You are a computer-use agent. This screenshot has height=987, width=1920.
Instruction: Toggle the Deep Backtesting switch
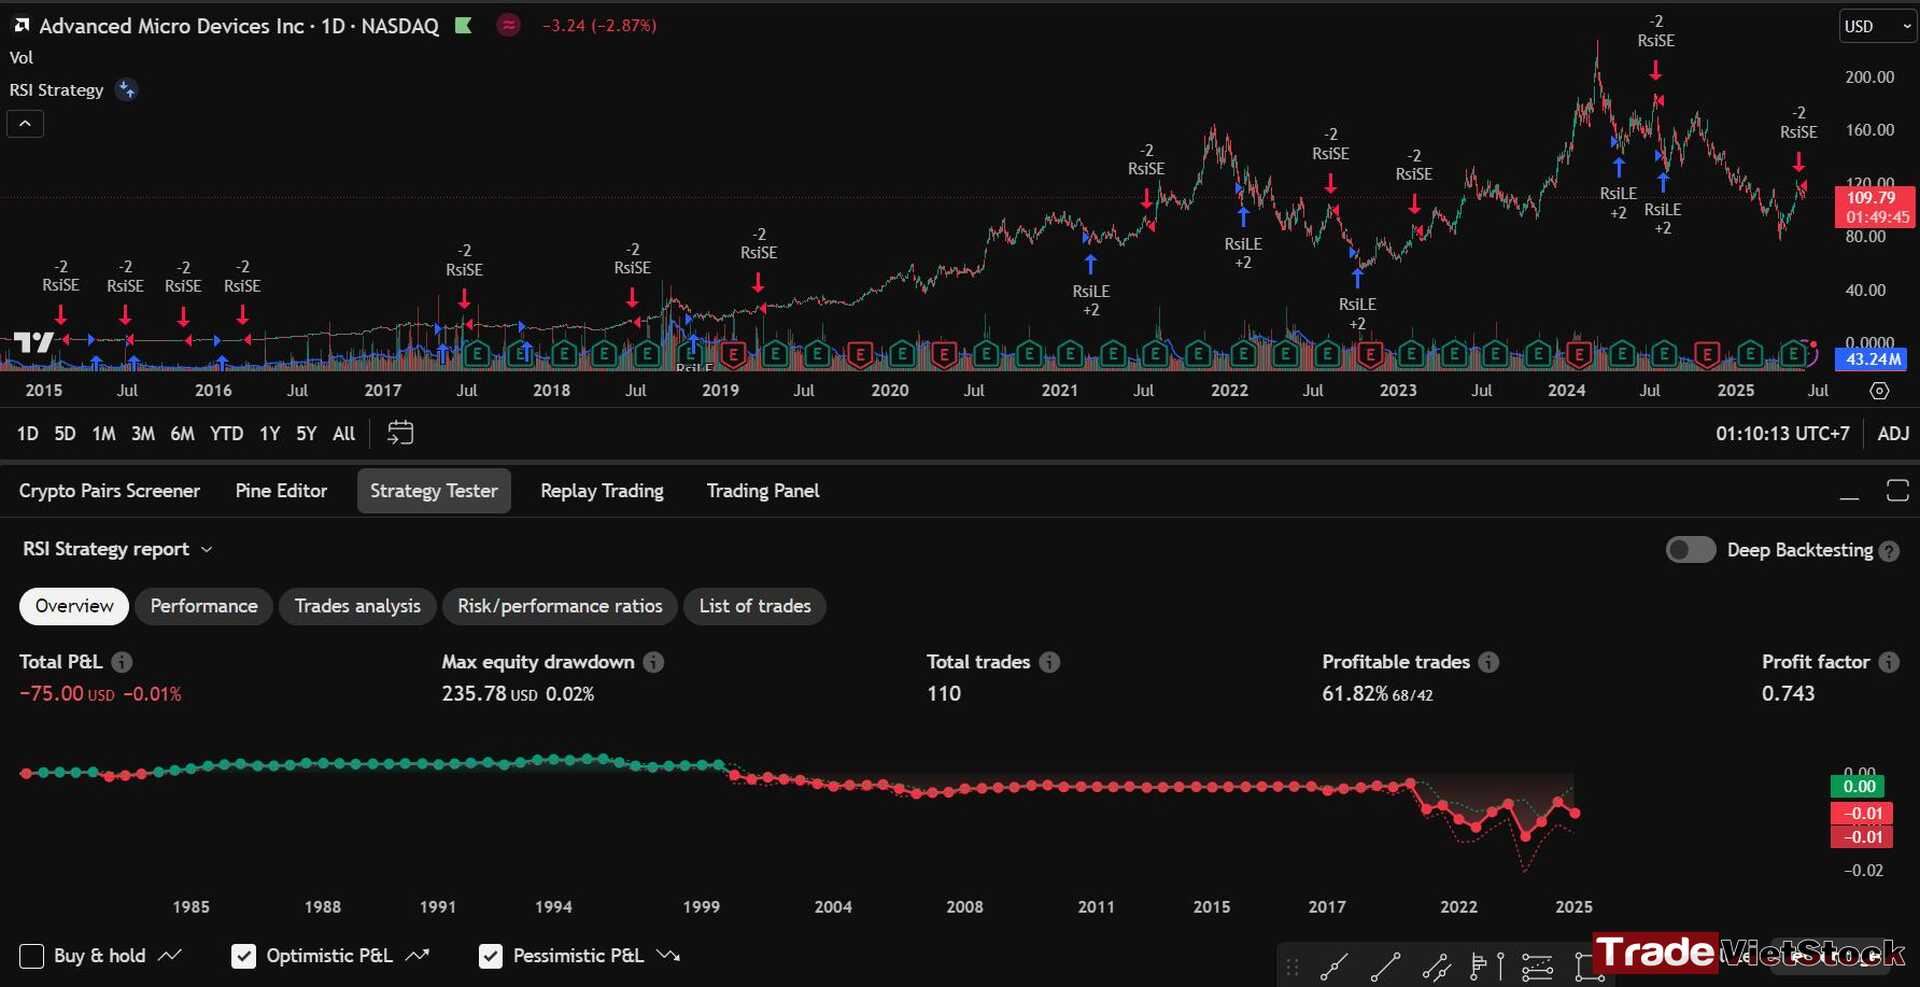click(1691, 550)
